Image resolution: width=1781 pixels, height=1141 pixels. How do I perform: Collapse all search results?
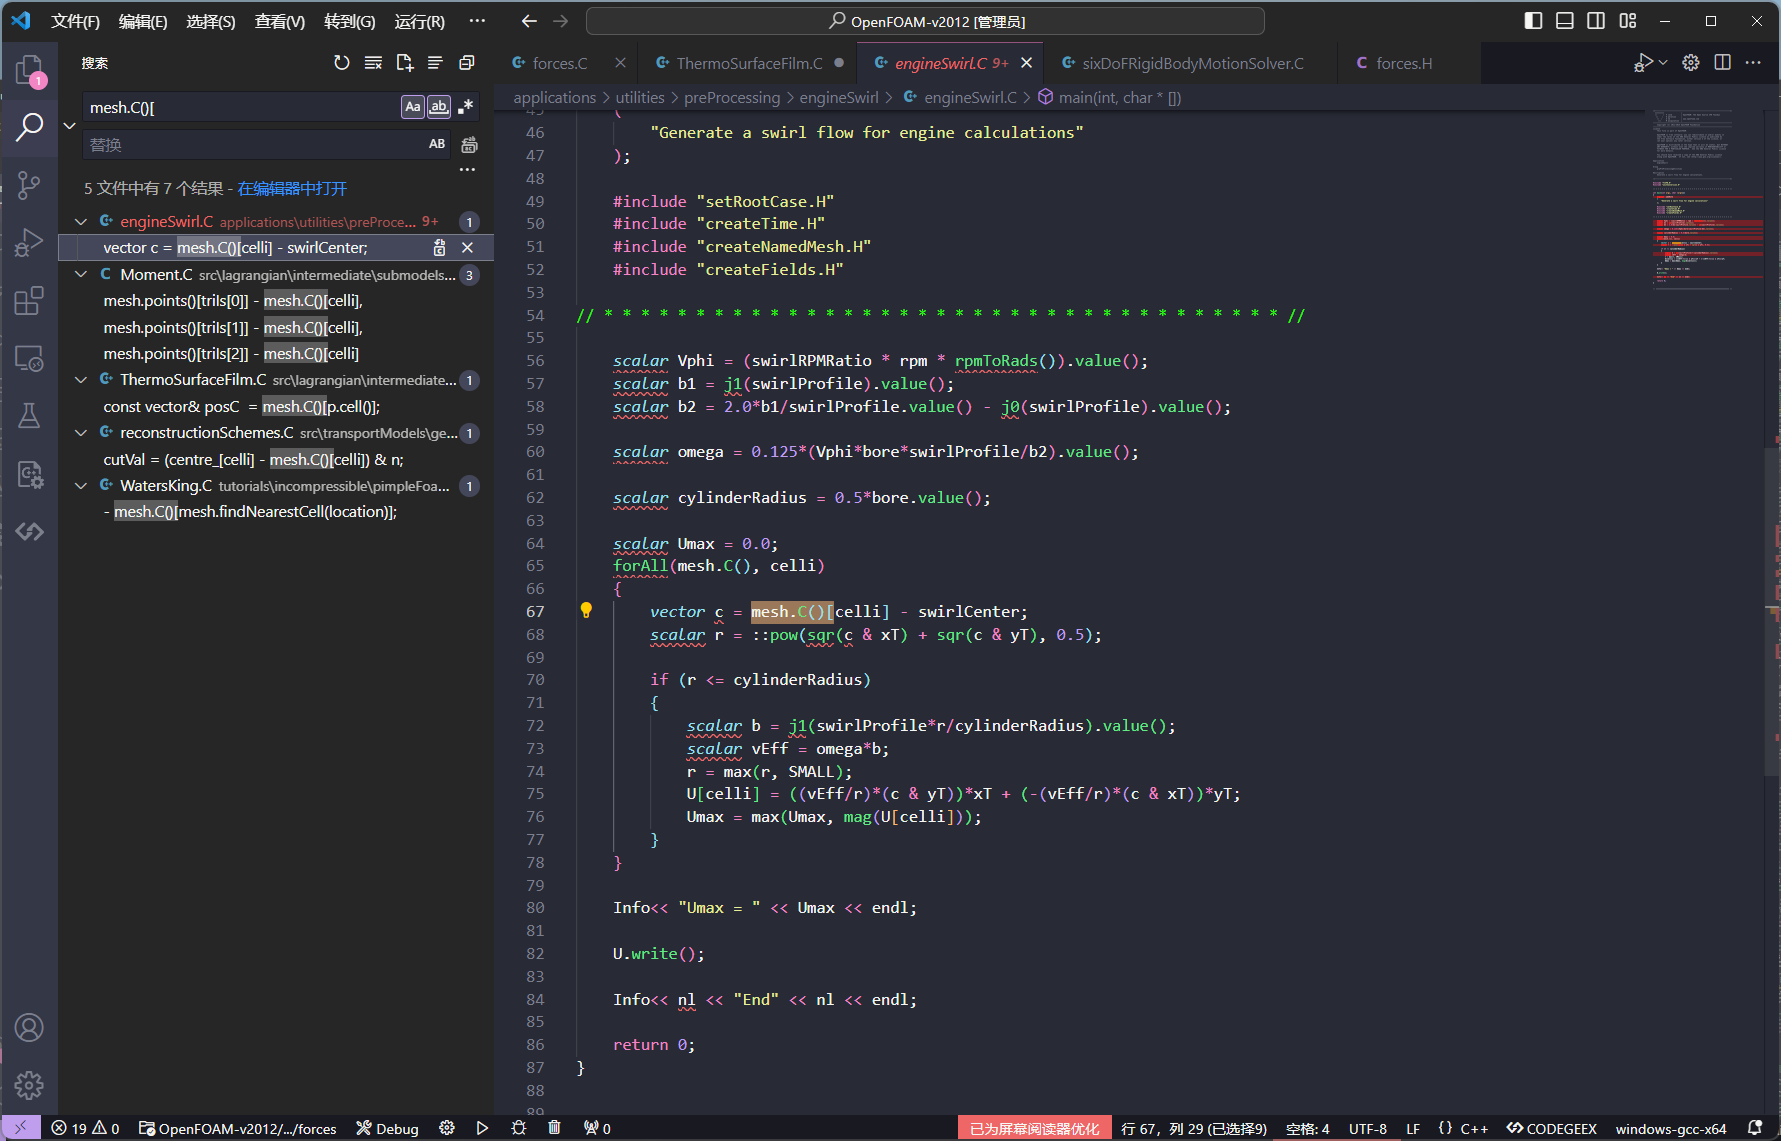tap(466, 63)
